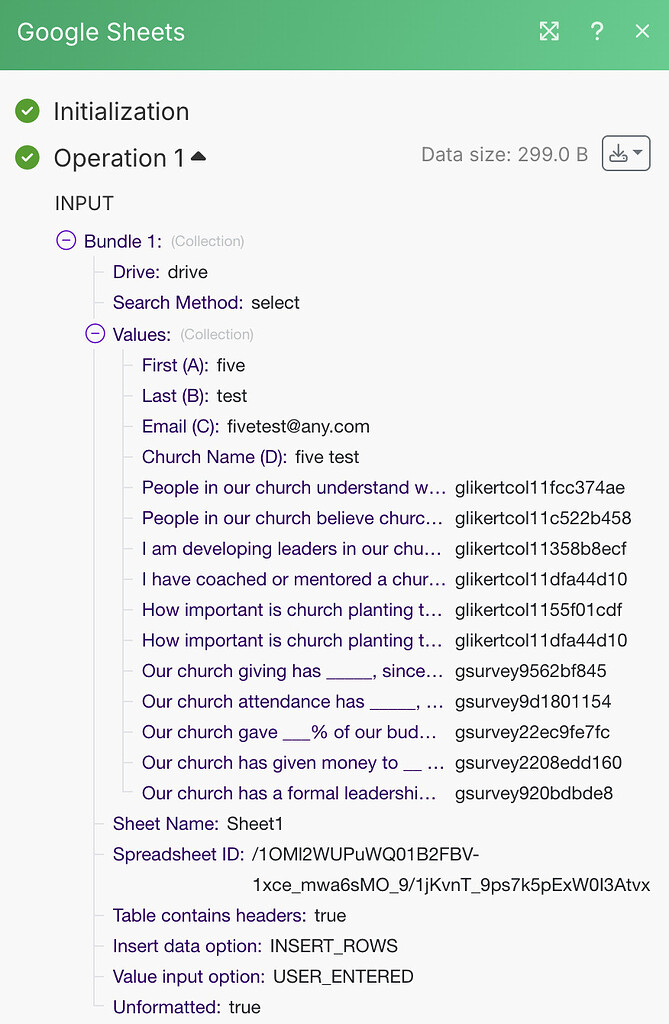The image size is (669, 1024).
Task: Click the green checkmark beside Operation 1
Action: point(28,158)
